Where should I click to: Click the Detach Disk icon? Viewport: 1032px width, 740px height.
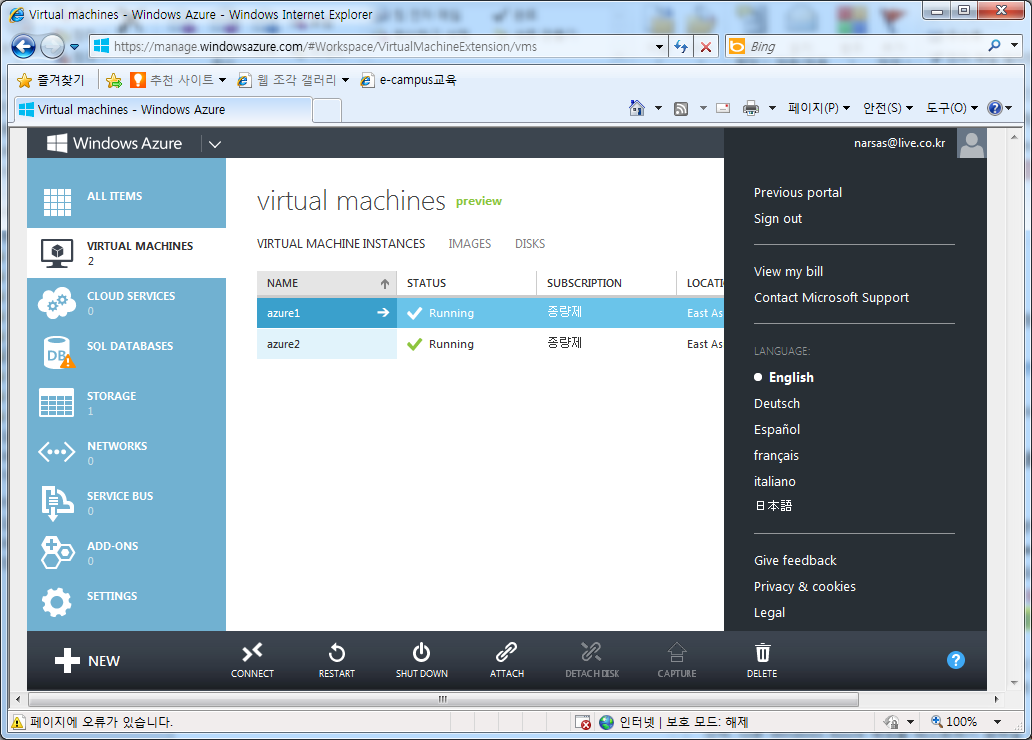click(x=591, y=652)
